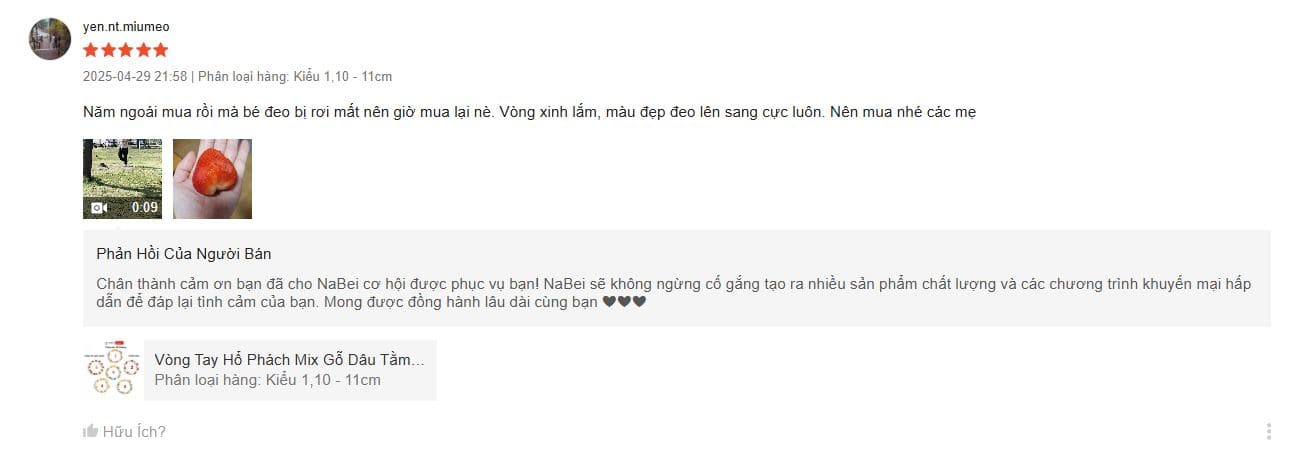Viewport: 1292px width, 460px height.
Task: Play the review video thumbnail
Action: (122, 179)
